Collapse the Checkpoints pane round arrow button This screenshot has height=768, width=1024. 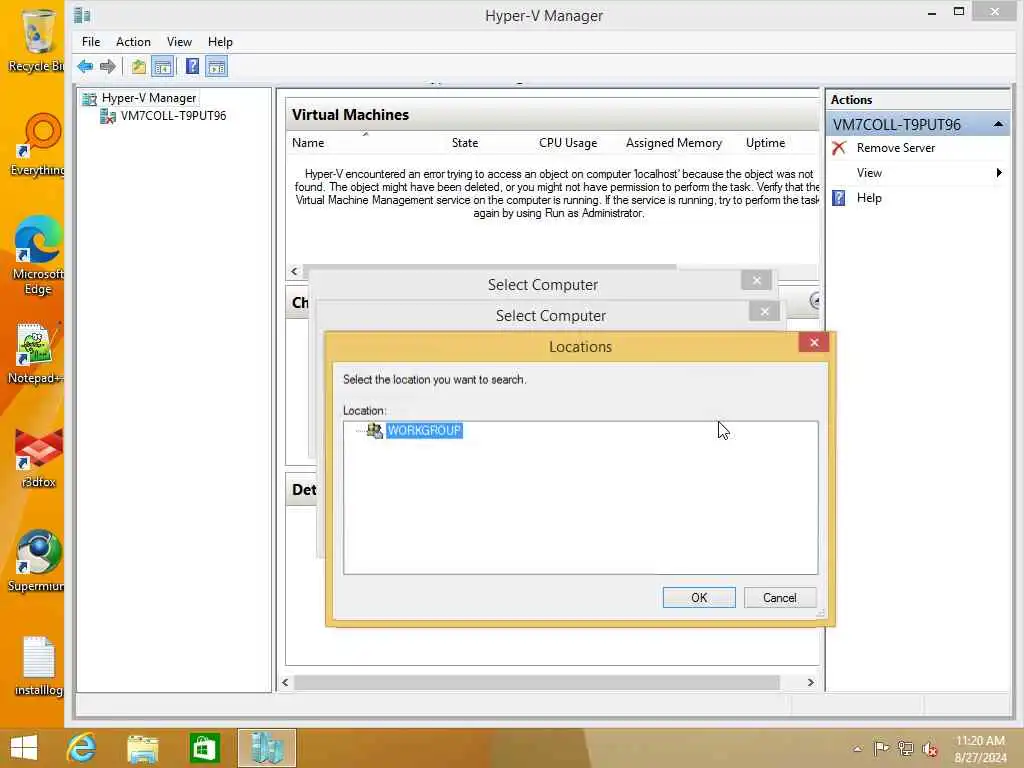pyautogui.click(x=814, y=301)
